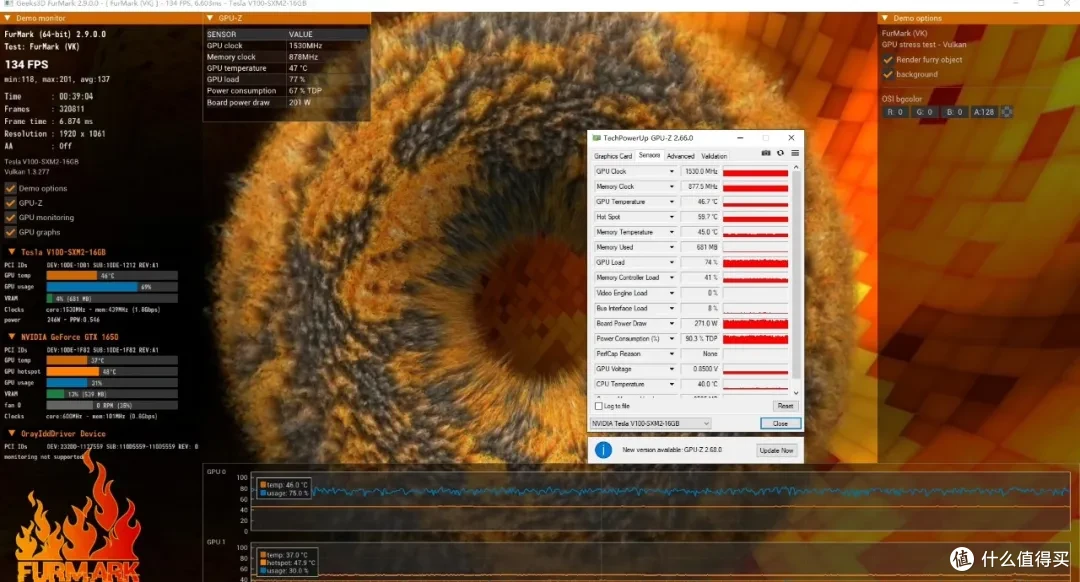Viewport: 1080px width, 582px height.
Task: Collapse the Demo monitor panel
Action: (x=8, y=18)
